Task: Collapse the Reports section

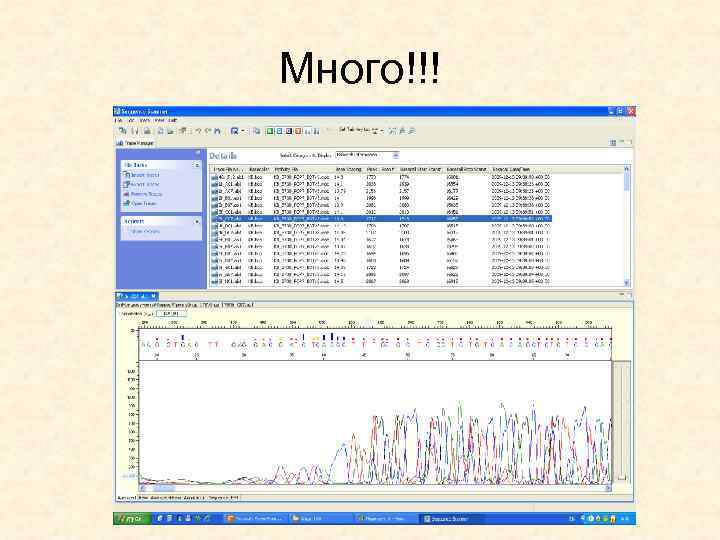Action: point(197,221)
